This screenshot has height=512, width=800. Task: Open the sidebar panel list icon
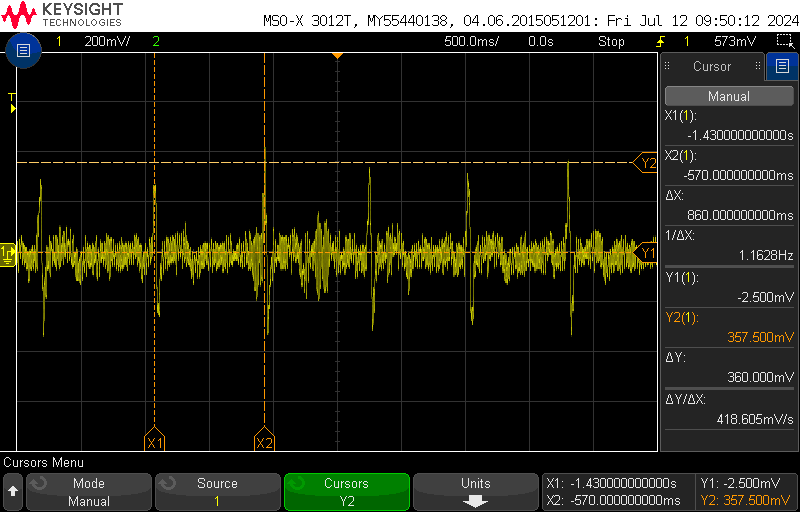click(782, 66)
